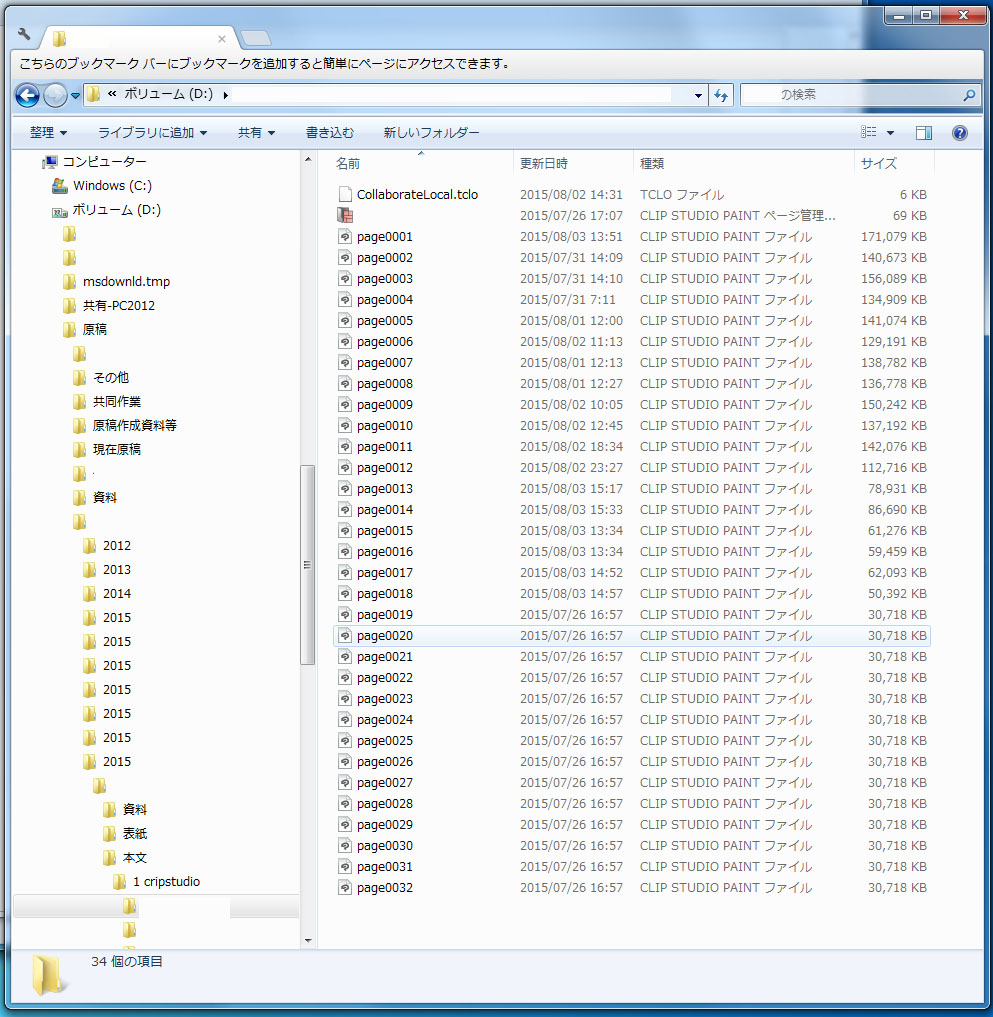Select file name page0003
Screen dimensions: 993x1017
385,279
